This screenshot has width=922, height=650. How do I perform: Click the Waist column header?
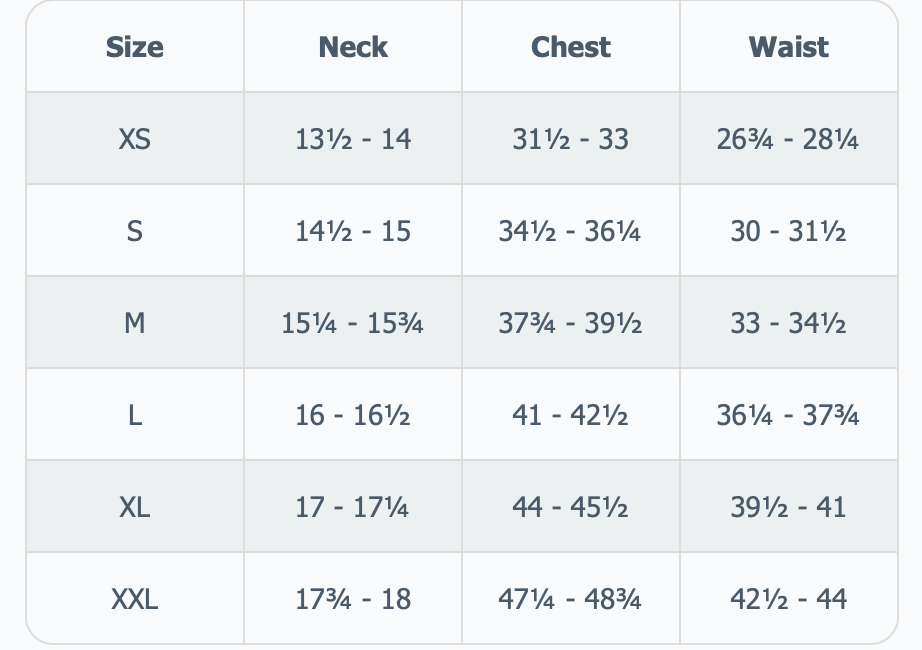789,47
